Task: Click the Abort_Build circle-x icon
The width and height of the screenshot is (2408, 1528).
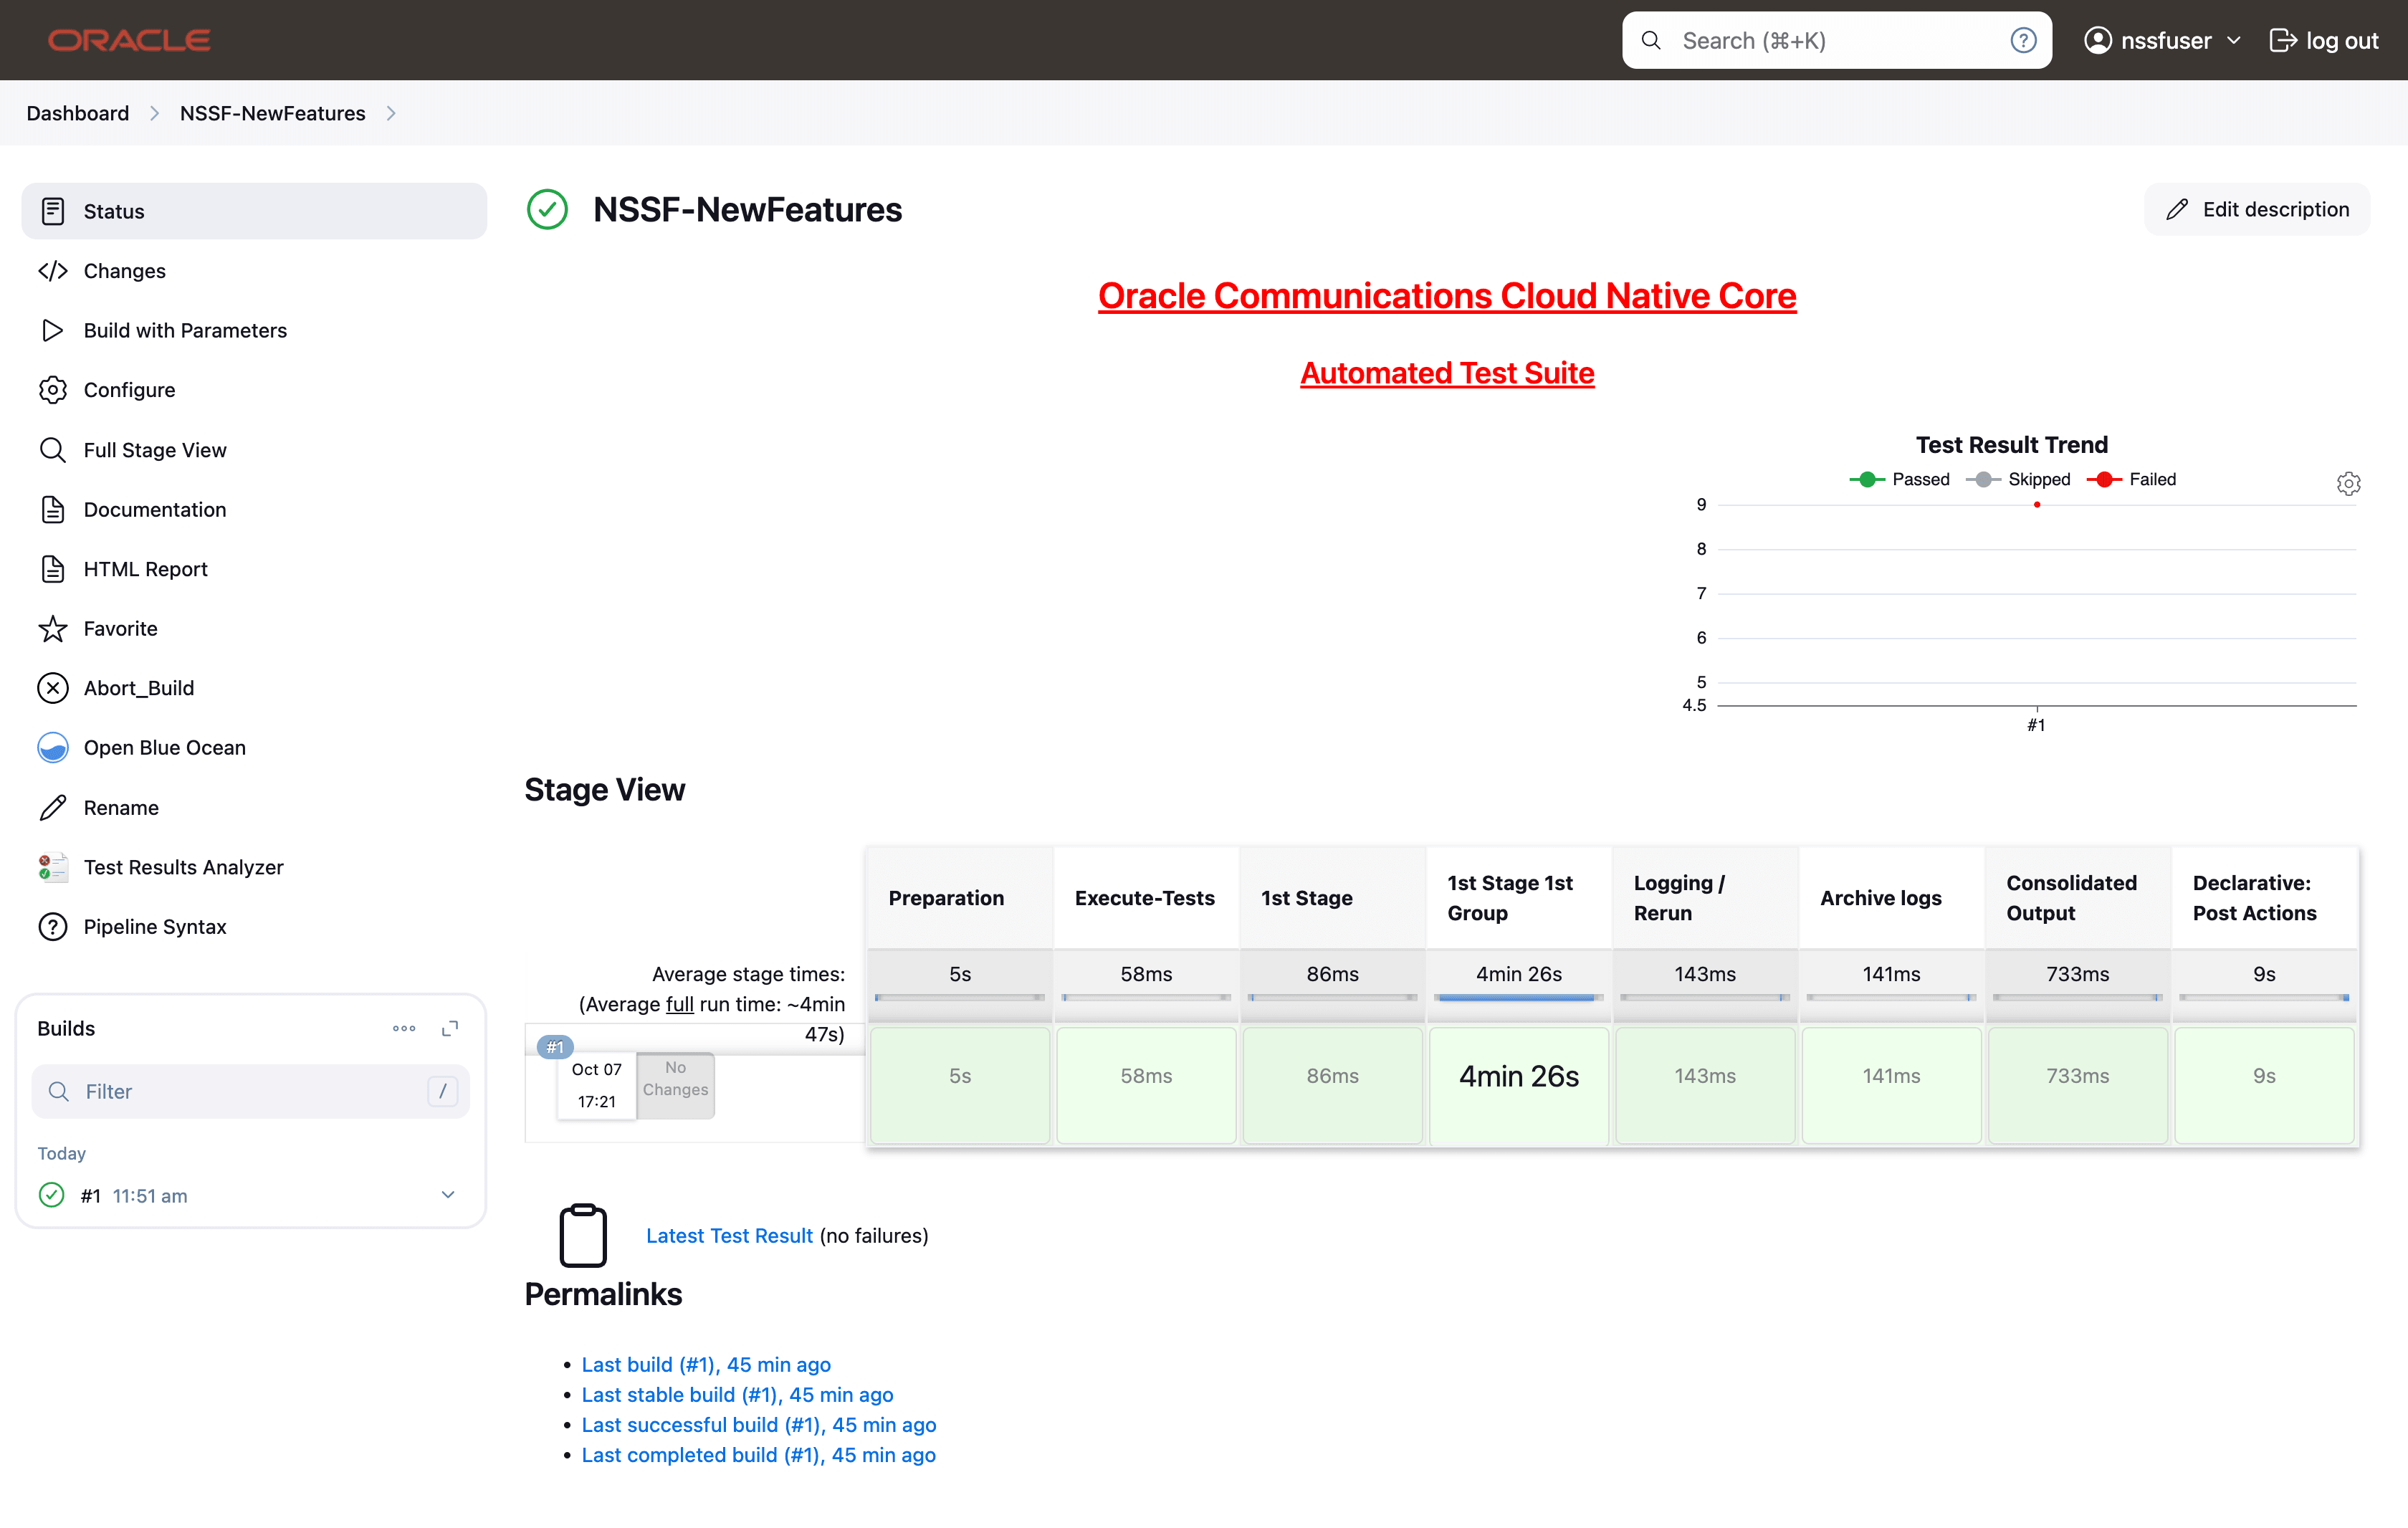Action: (52, 688)
